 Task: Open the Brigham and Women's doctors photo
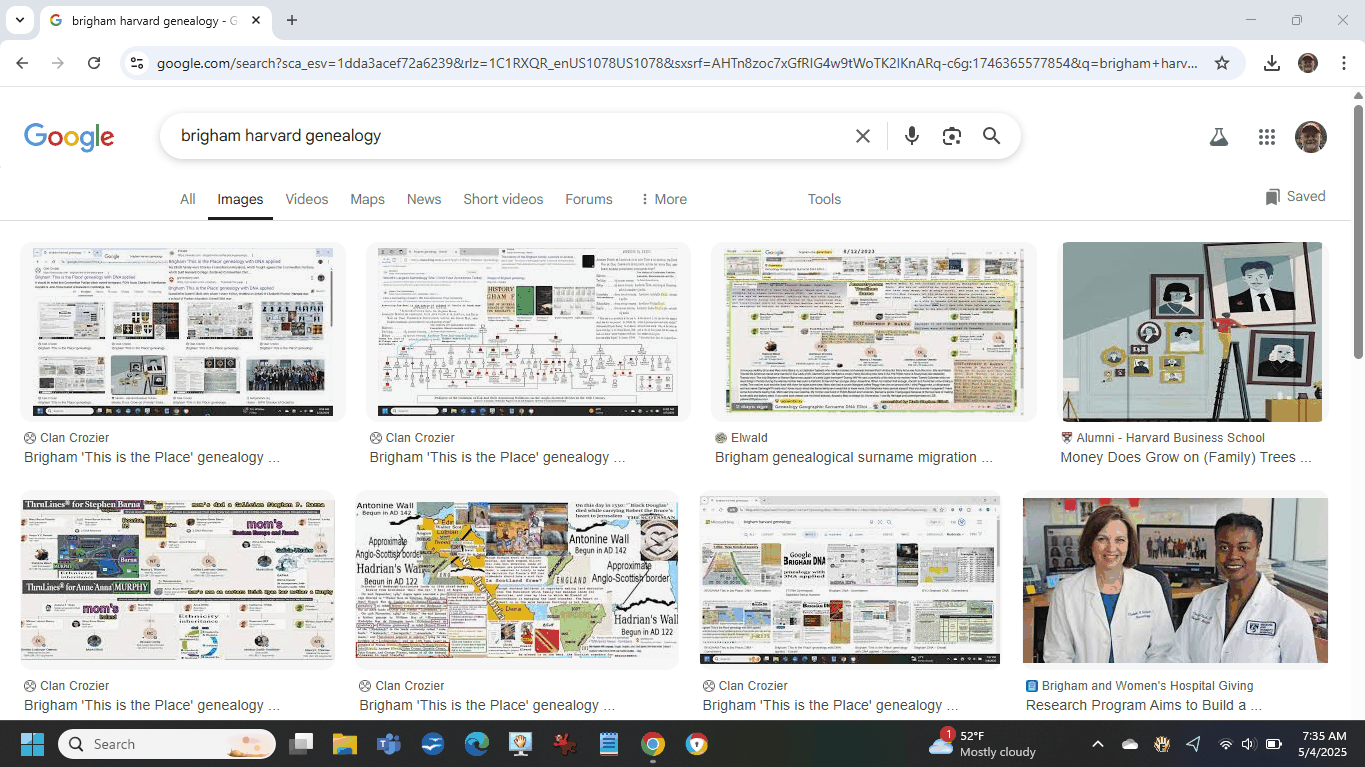coord(1175,579)
